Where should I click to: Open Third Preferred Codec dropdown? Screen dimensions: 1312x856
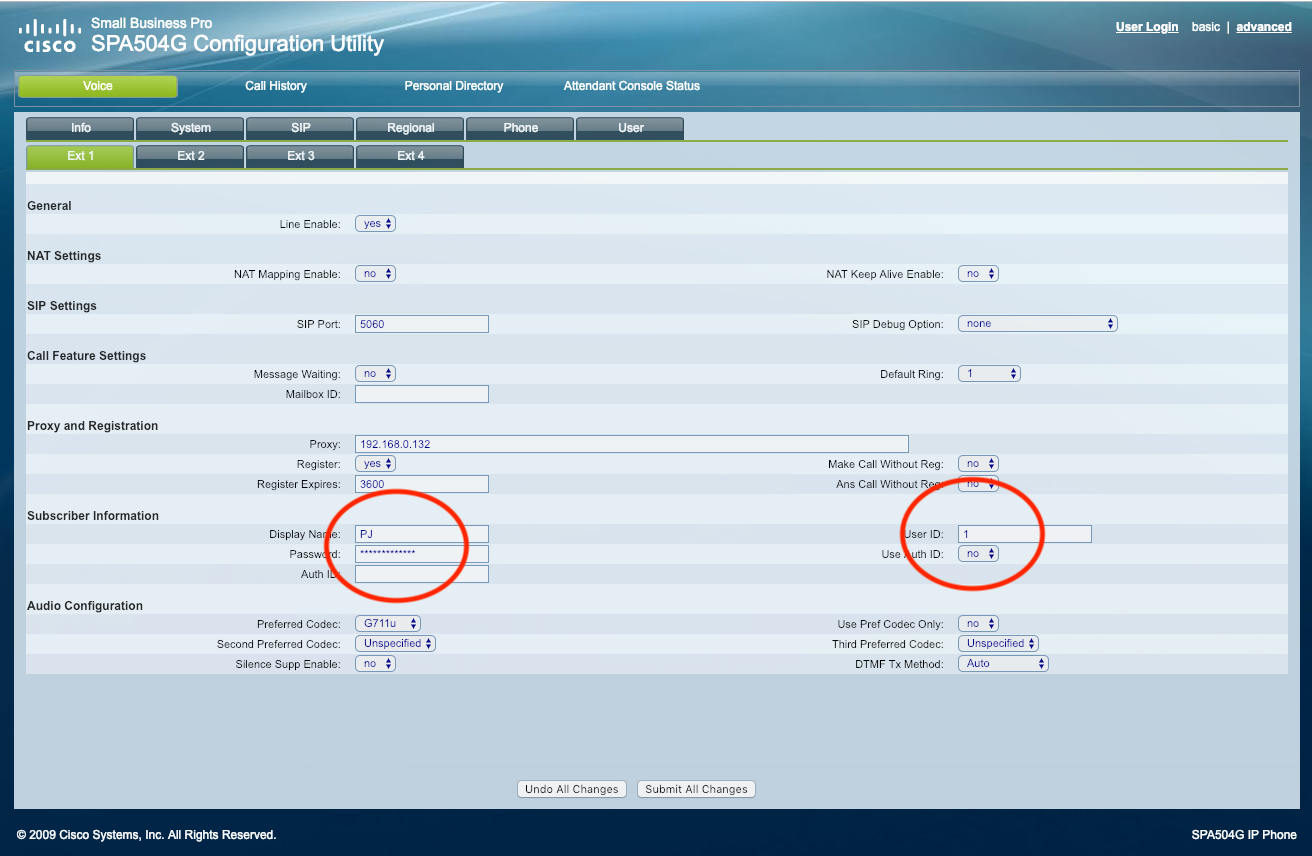(999, 644)
